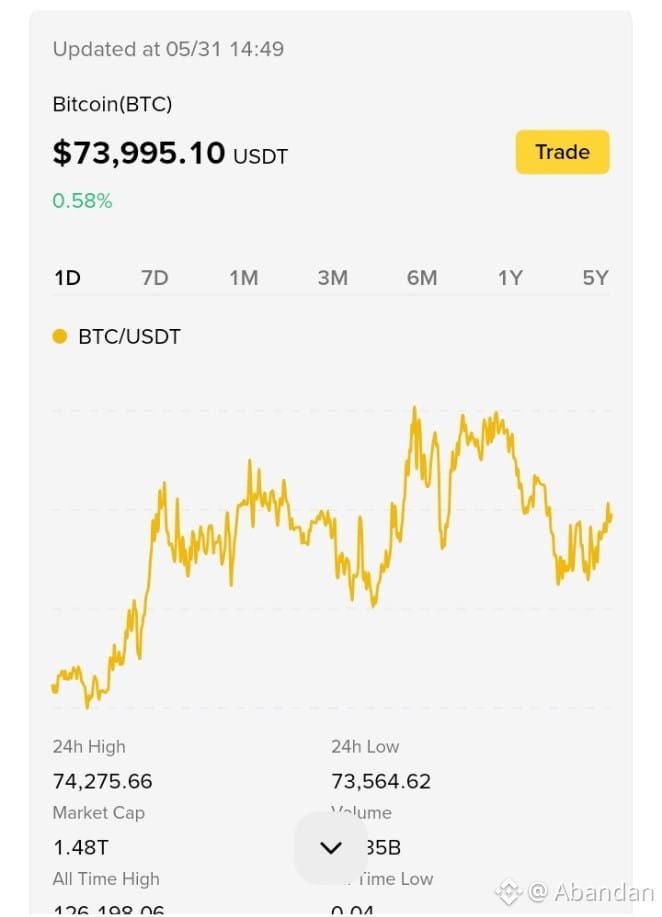Viewport: 662px width, 917px height.
Task: Click the Market Cap 1.48T value
Action: [81, 847]
